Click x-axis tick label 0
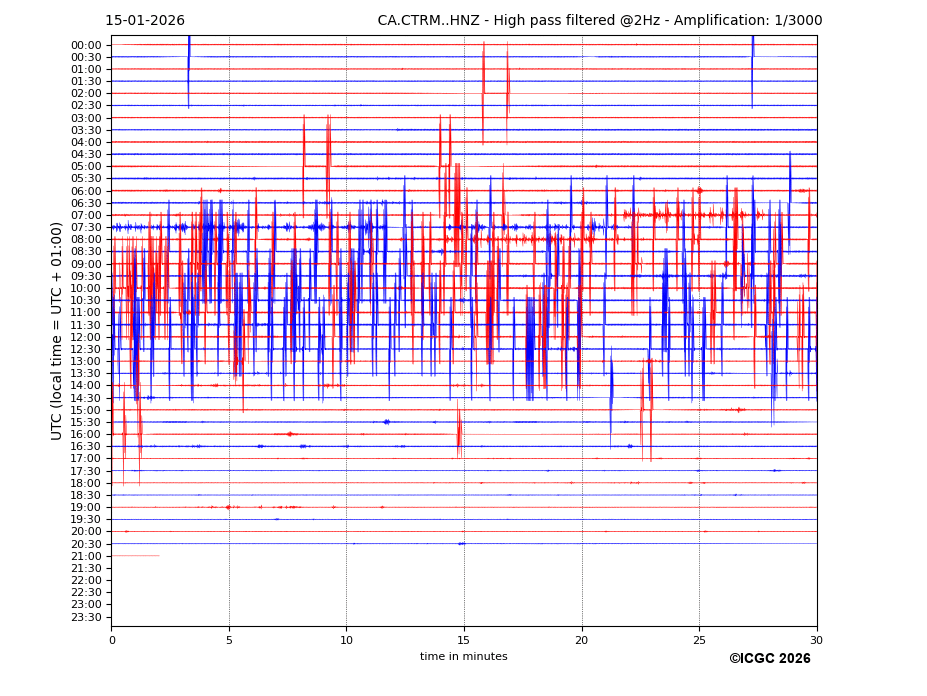Image resolution: width=927 pixels, height=696 pixels. point(112,640)
